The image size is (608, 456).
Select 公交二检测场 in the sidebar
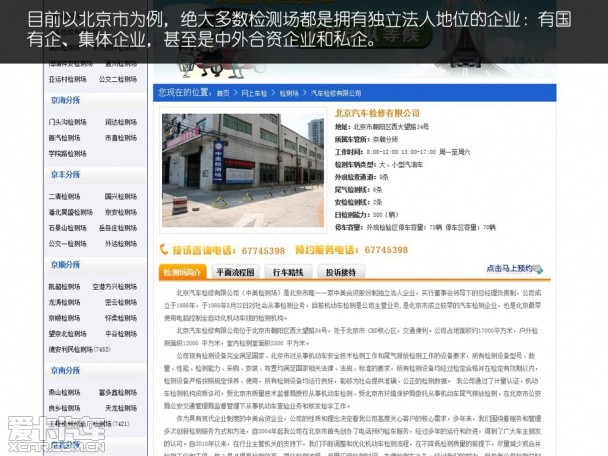pyautogui.click(x=118, y=79)
